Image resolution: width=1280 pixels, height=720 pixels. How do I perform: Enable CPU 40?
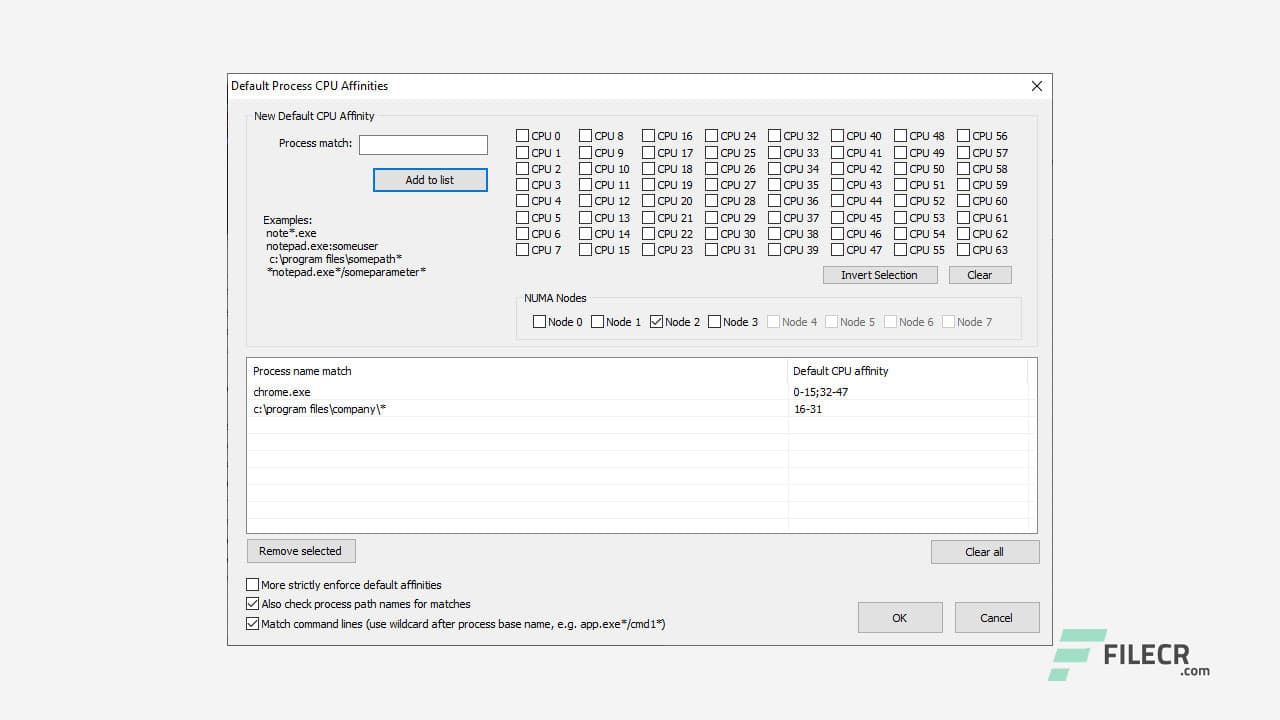click(x=838, y=135)
